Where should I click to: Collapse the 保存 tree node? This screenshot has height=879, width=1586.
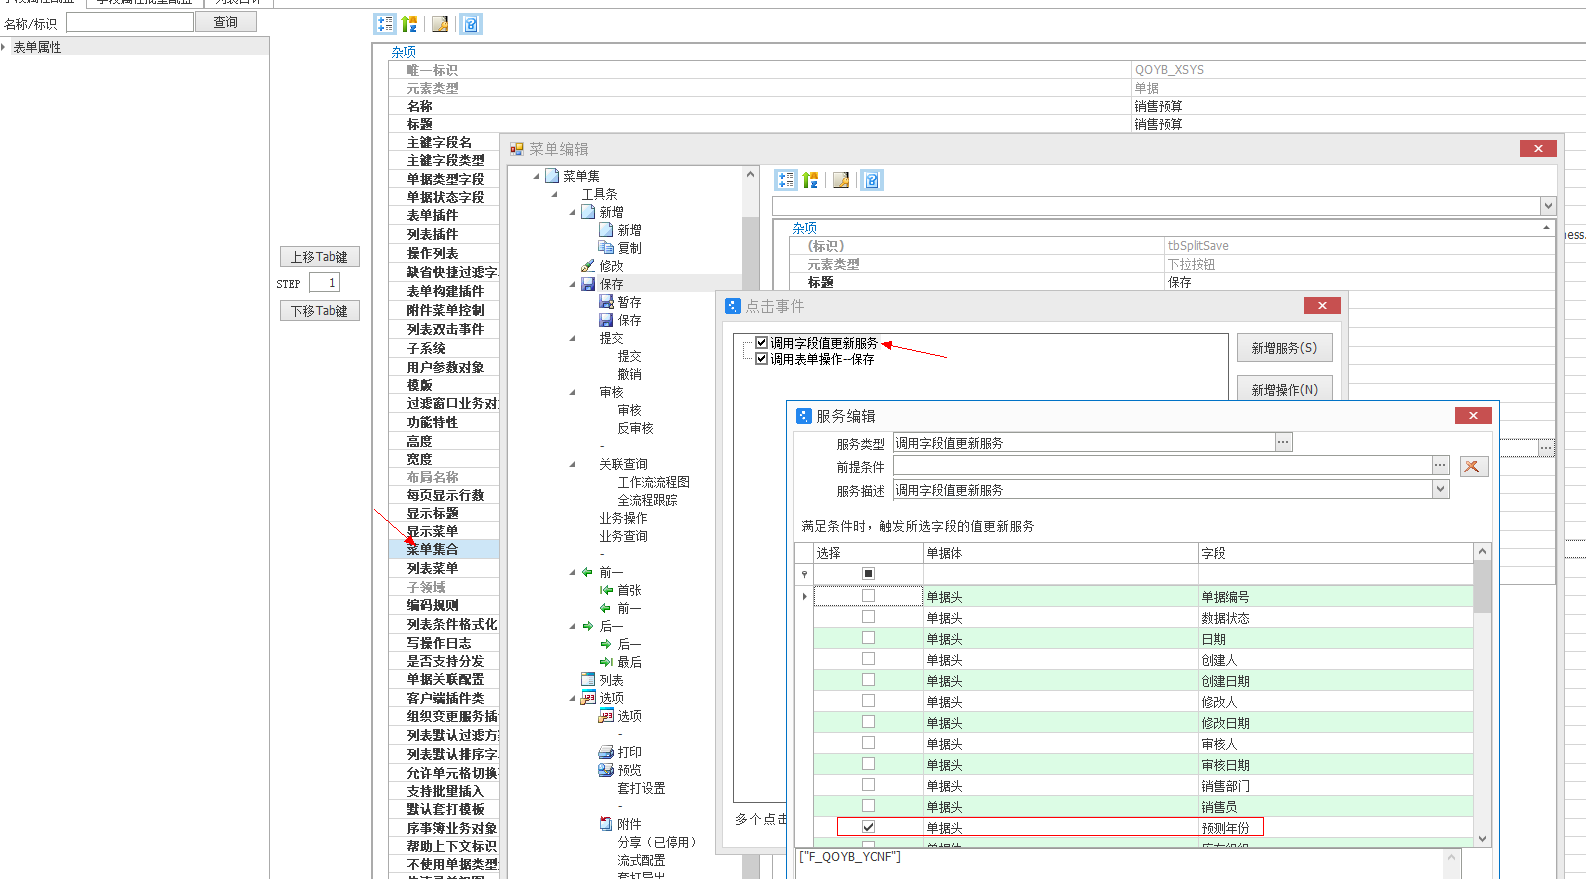pos(573,284)
